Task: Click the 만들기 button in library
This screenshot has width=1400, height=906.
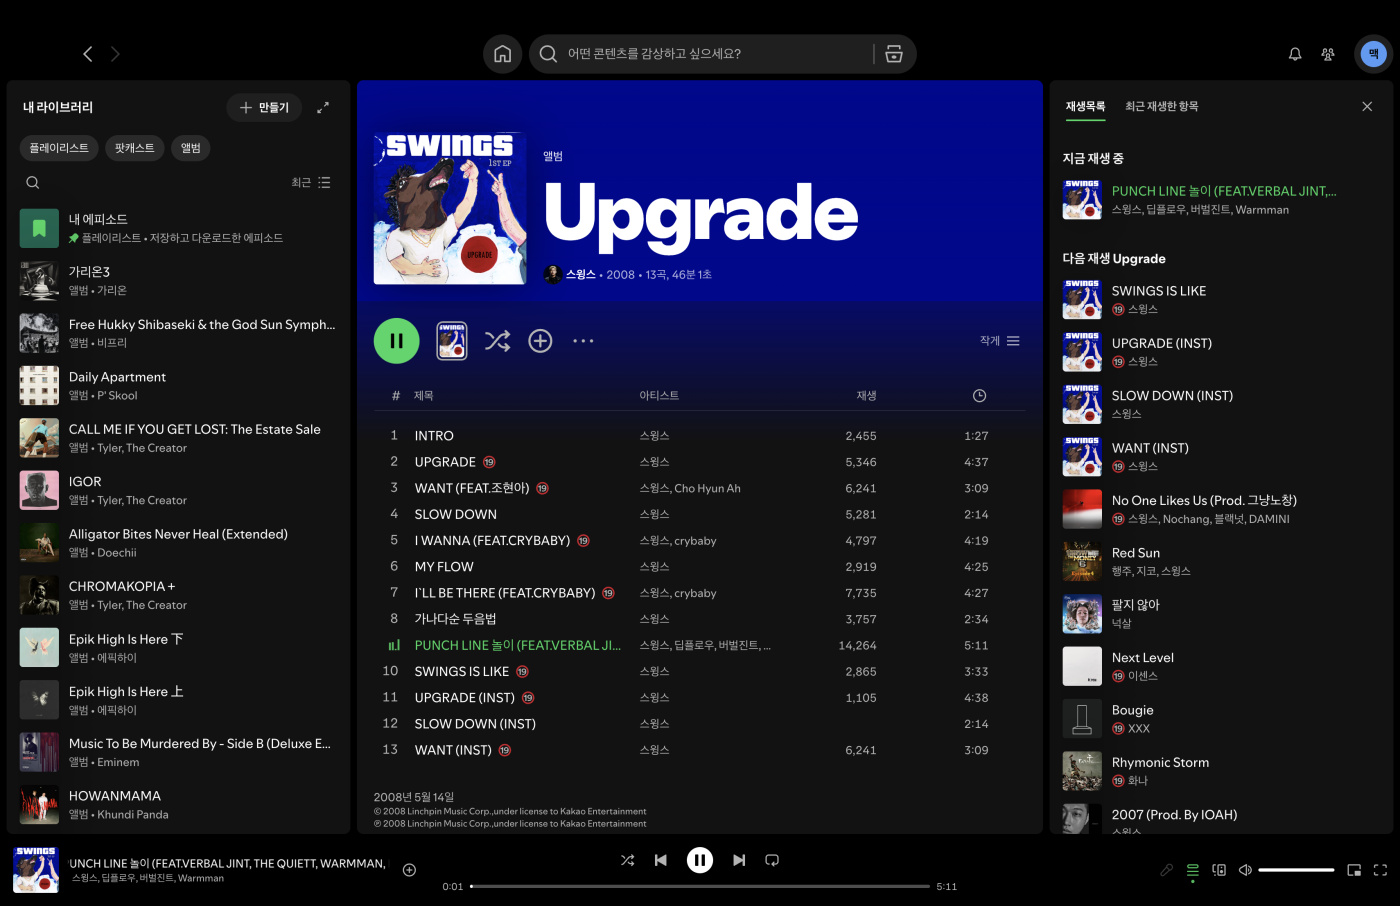Action: pyautogui.click(x=265, y=108)
